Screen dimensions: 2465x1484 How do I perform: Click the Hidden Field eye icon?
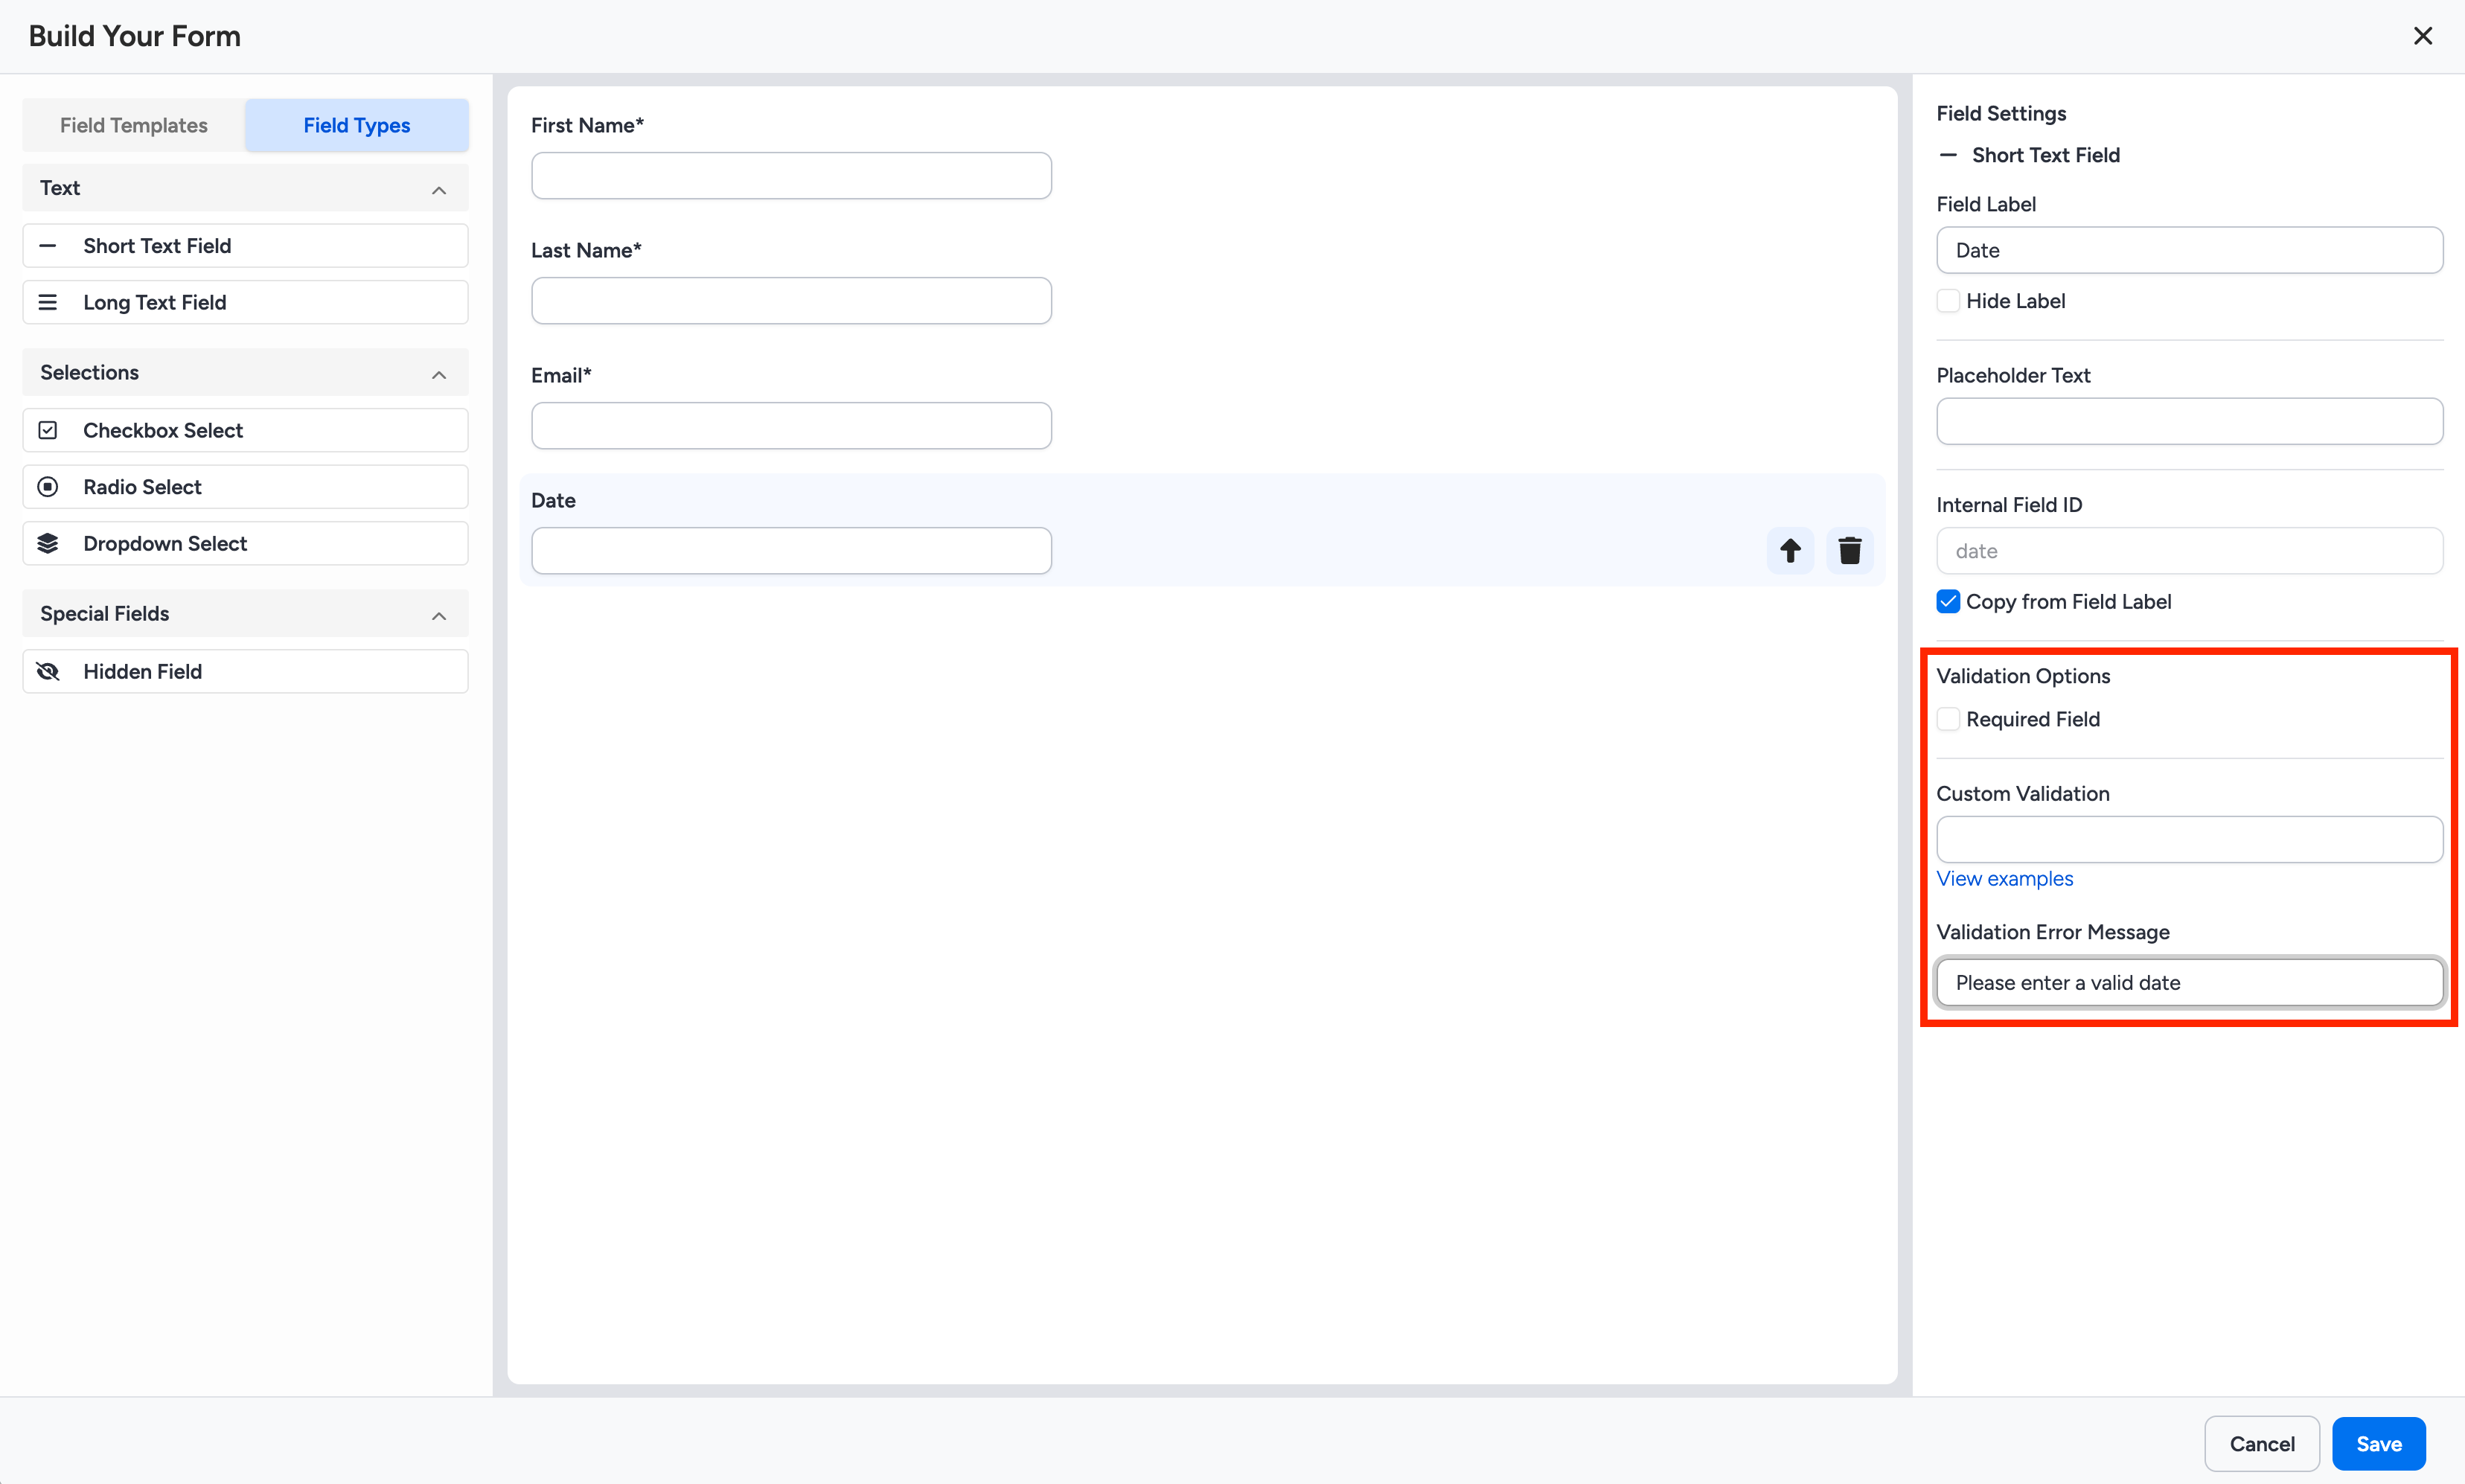click(47, 671)
